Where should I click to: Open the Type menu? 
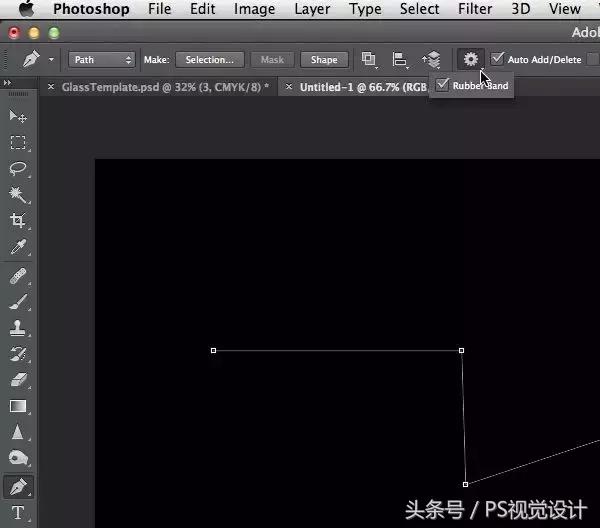click(x=365, y=9)
